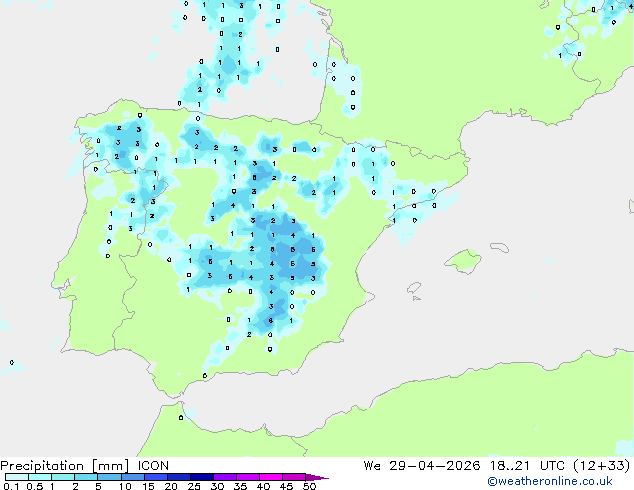Click the '0.5' legend value
This screenshot has width=634, height=490.
[34, 486]
